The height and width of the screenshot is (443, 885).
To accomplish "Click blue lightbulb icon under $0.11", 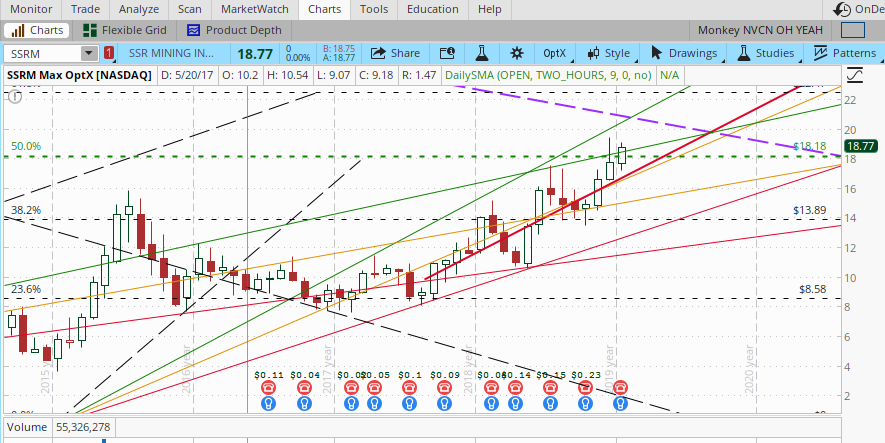I will (269, 403).
